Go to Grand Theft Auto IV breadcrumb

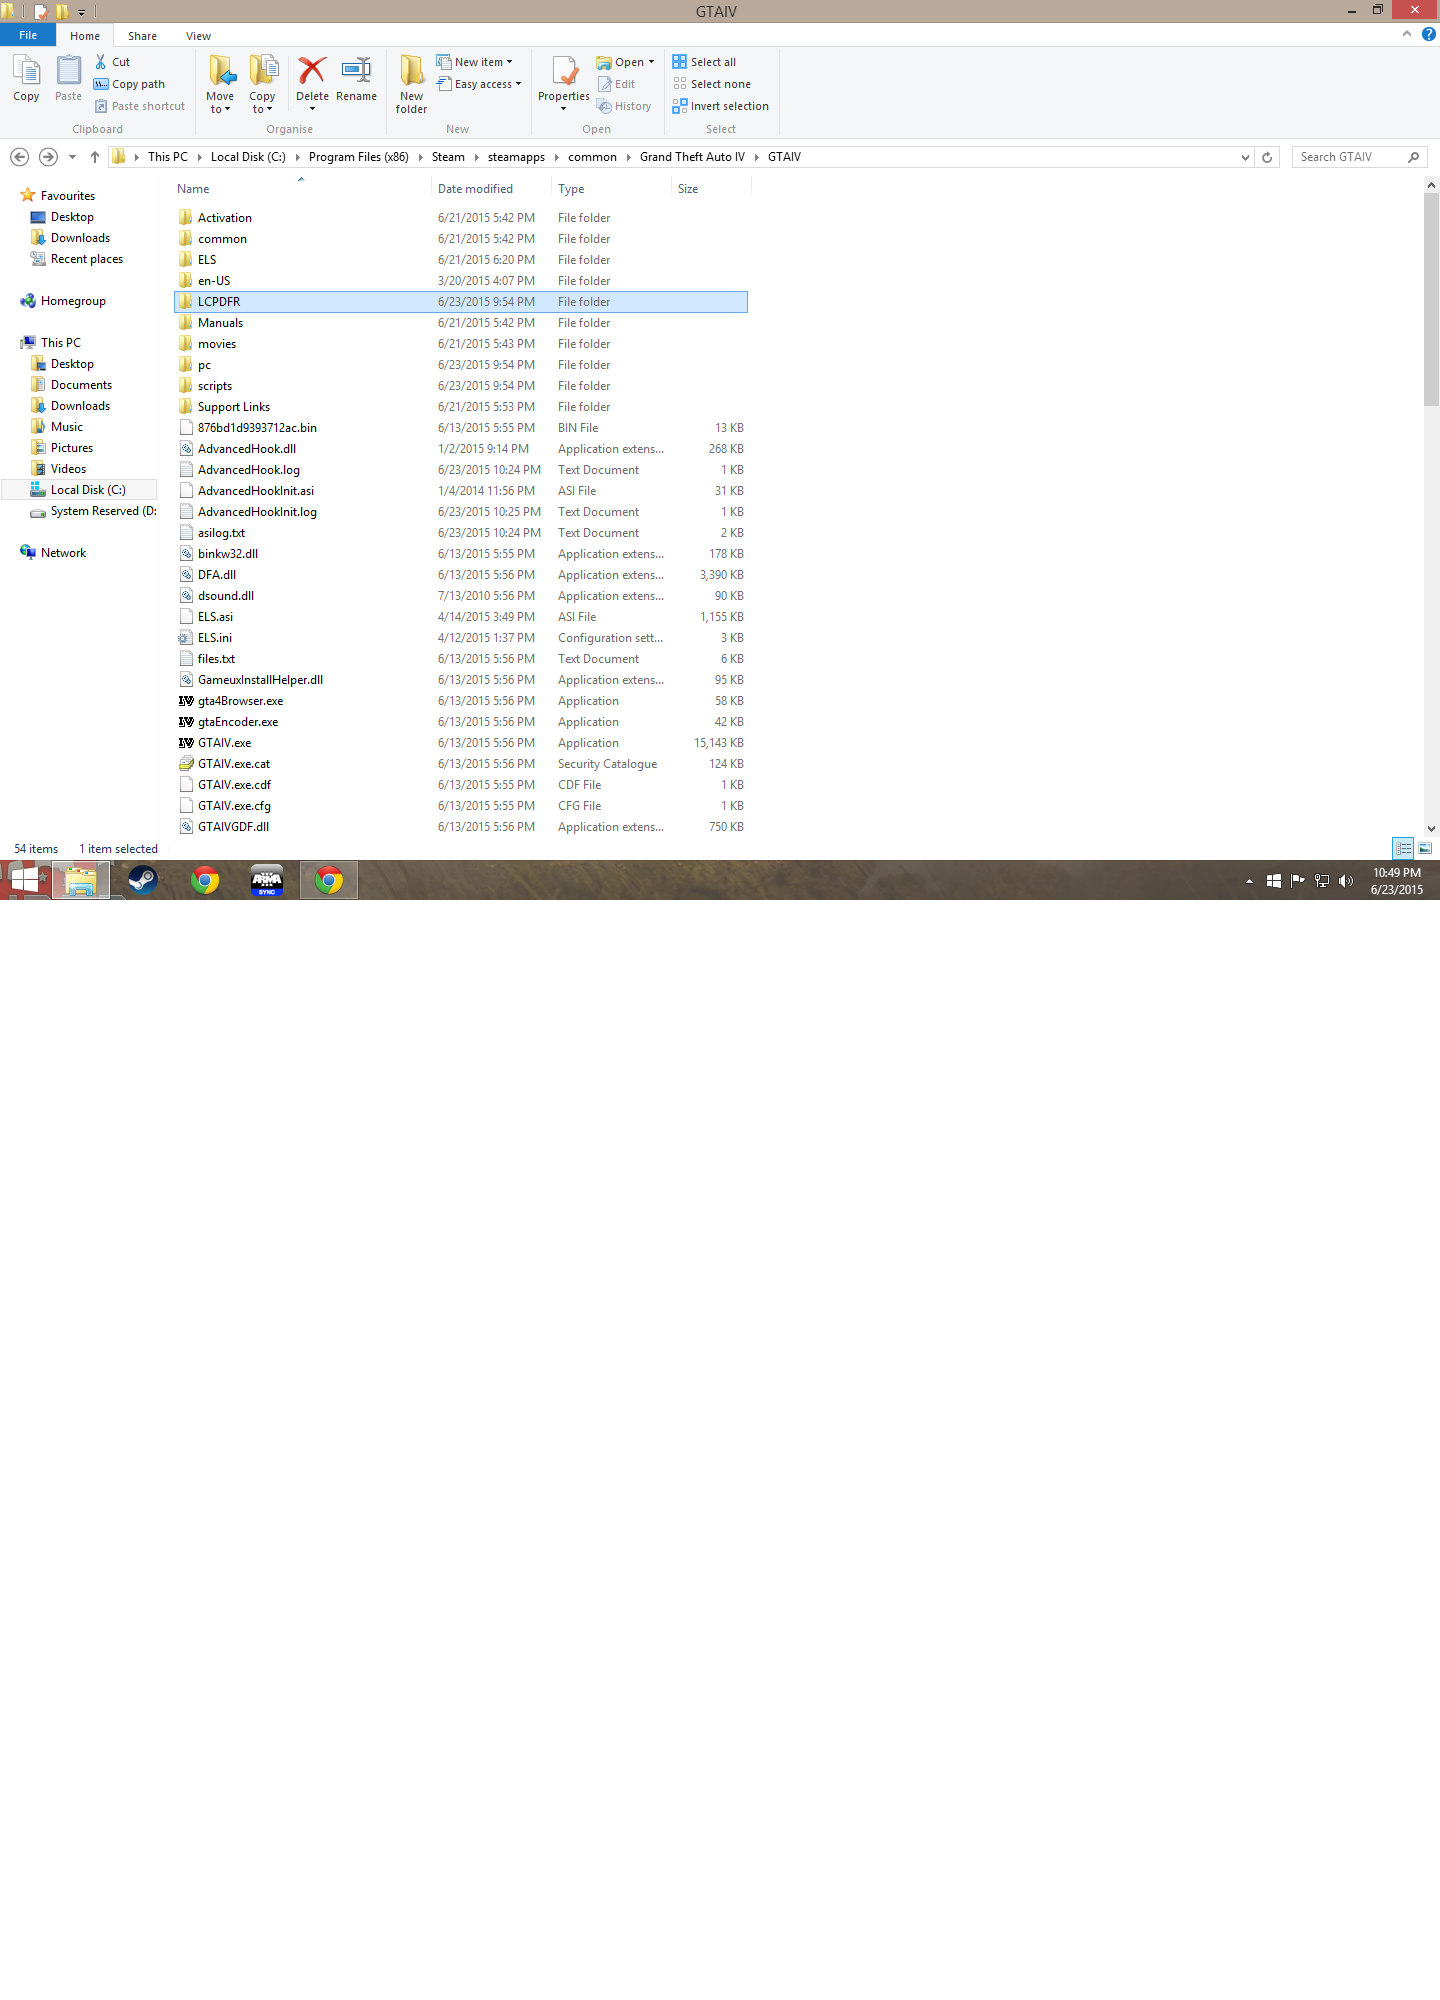692,157
